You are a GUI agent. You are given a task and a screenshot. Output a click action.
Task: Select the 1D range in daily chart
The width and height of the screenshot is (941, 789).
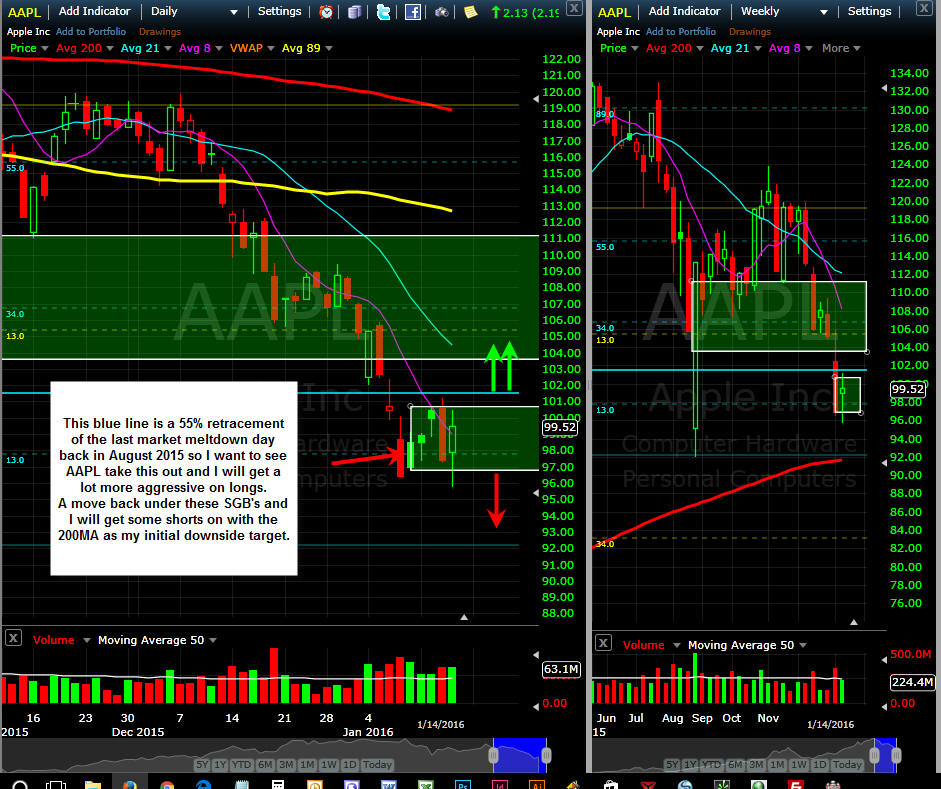coord(349,764)
